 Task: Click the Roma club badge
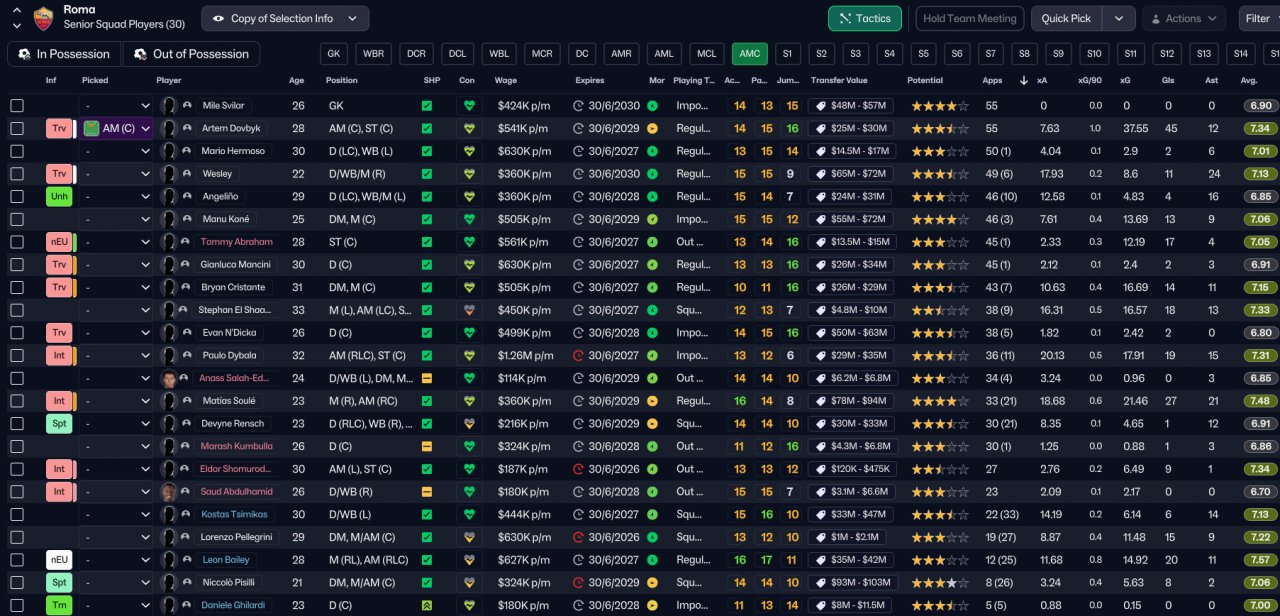[43, 18]
